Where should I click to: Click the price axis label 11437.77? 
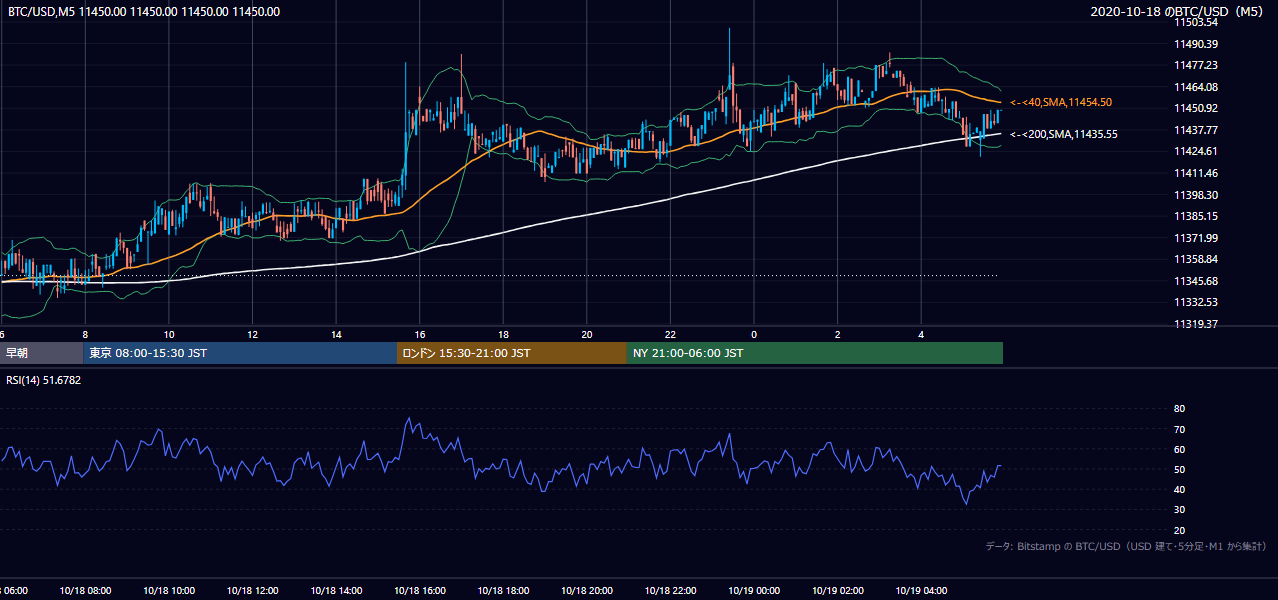(x=1196, y=130)
